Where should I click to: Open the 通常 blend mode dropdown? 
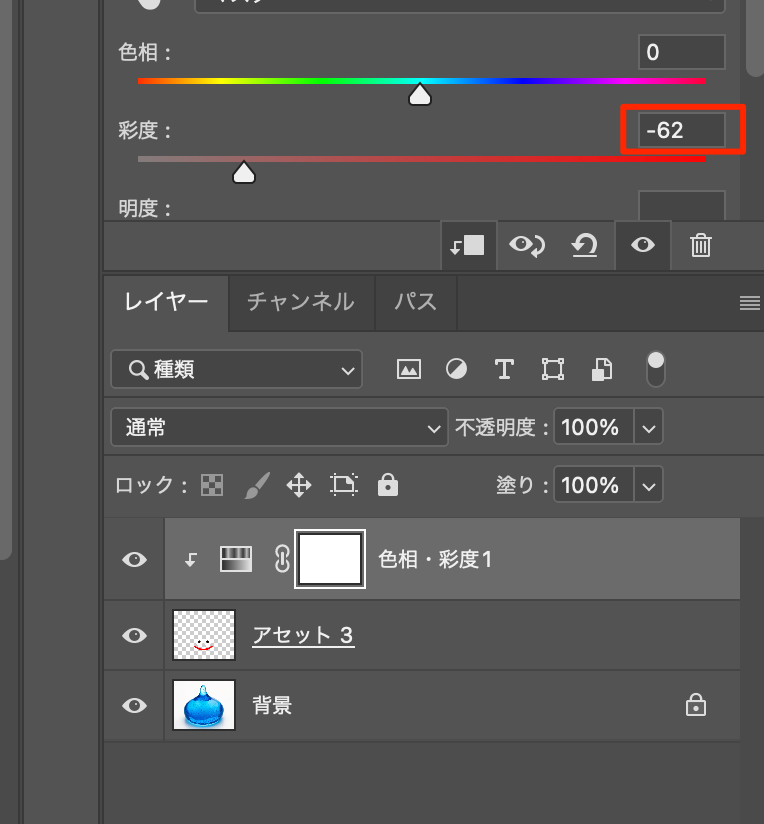point(279,428)
